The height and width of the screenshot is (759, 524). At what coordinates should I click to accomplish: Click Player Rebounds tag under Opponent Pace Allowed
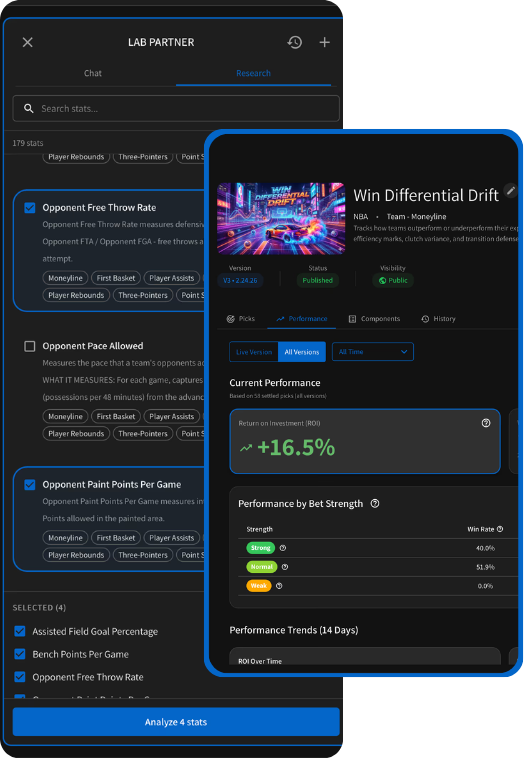(x=76, y=434)
